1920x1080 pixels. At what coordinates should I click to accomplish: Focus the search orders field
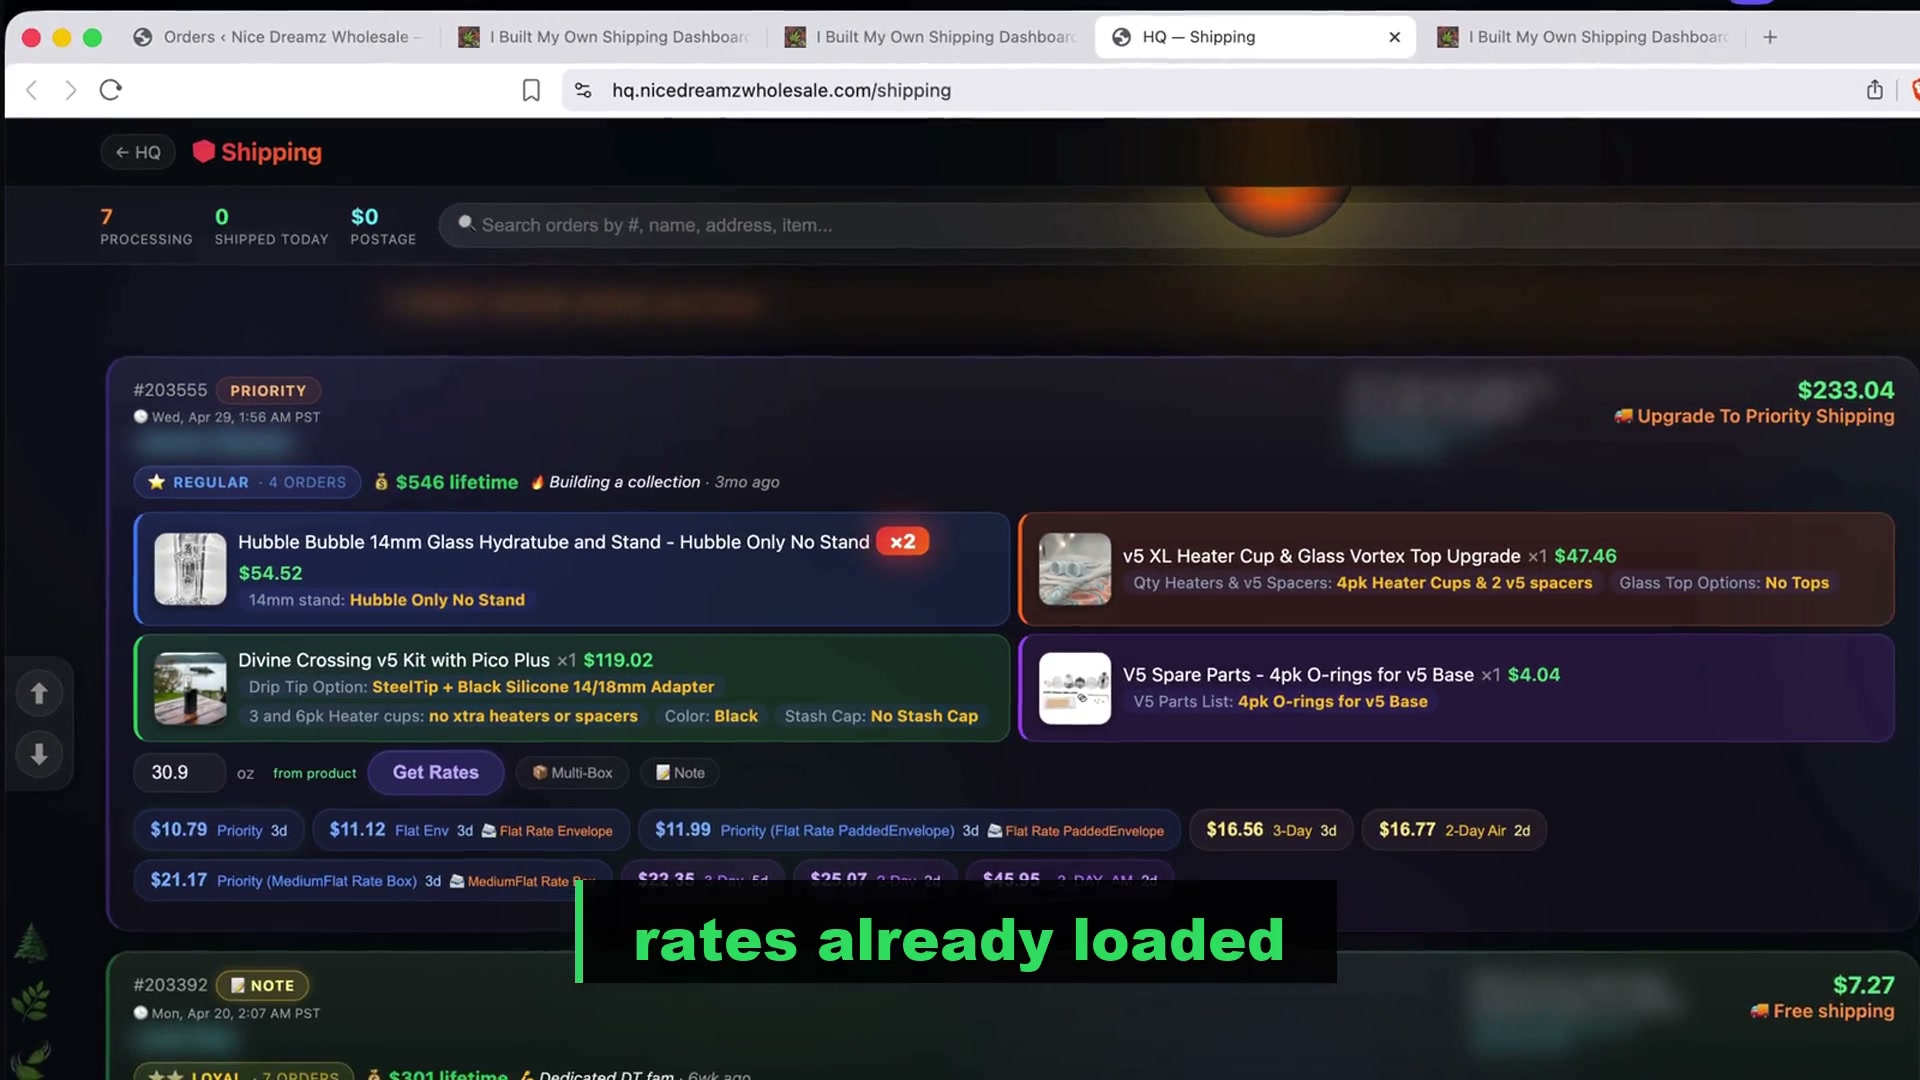point(1180,225)
